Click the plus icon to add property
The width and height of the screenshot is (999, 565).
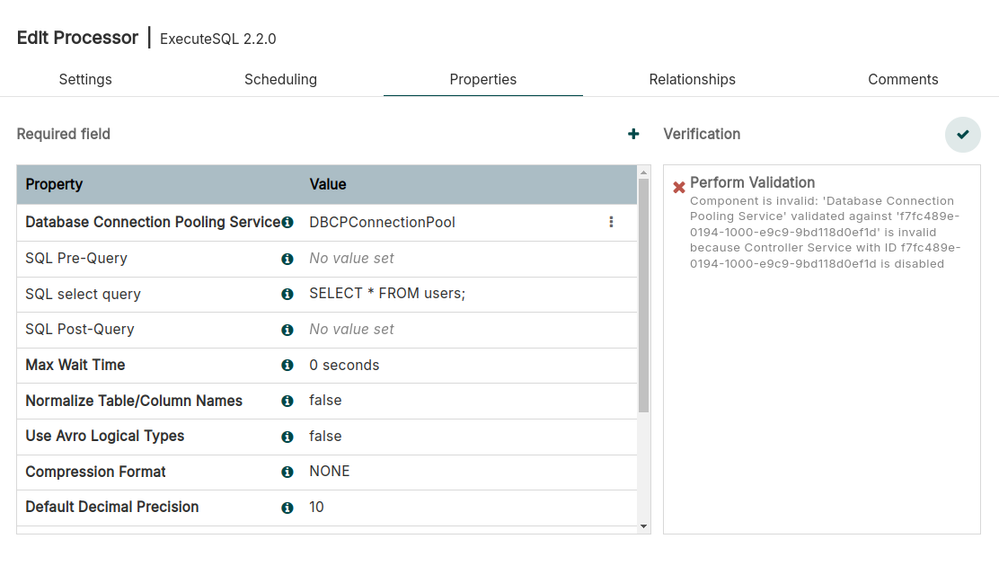coord(633,134)
